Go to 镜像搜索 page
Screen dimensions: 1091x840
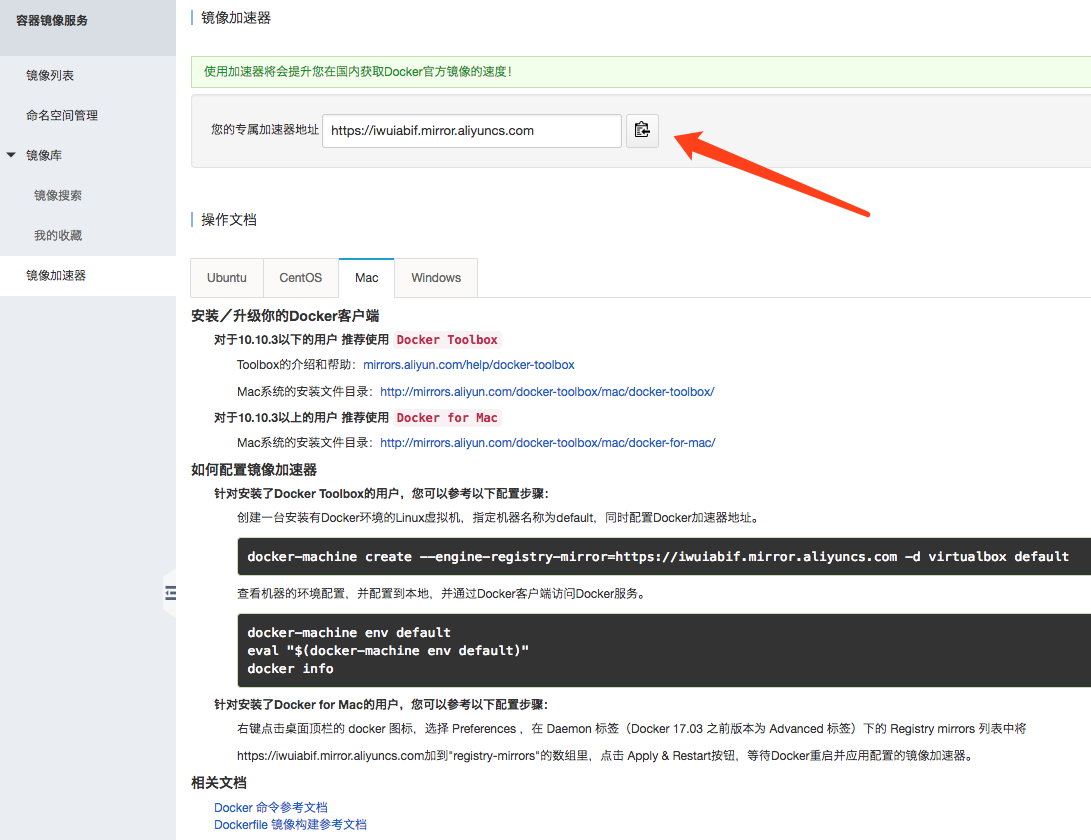[x=58, y=196]
